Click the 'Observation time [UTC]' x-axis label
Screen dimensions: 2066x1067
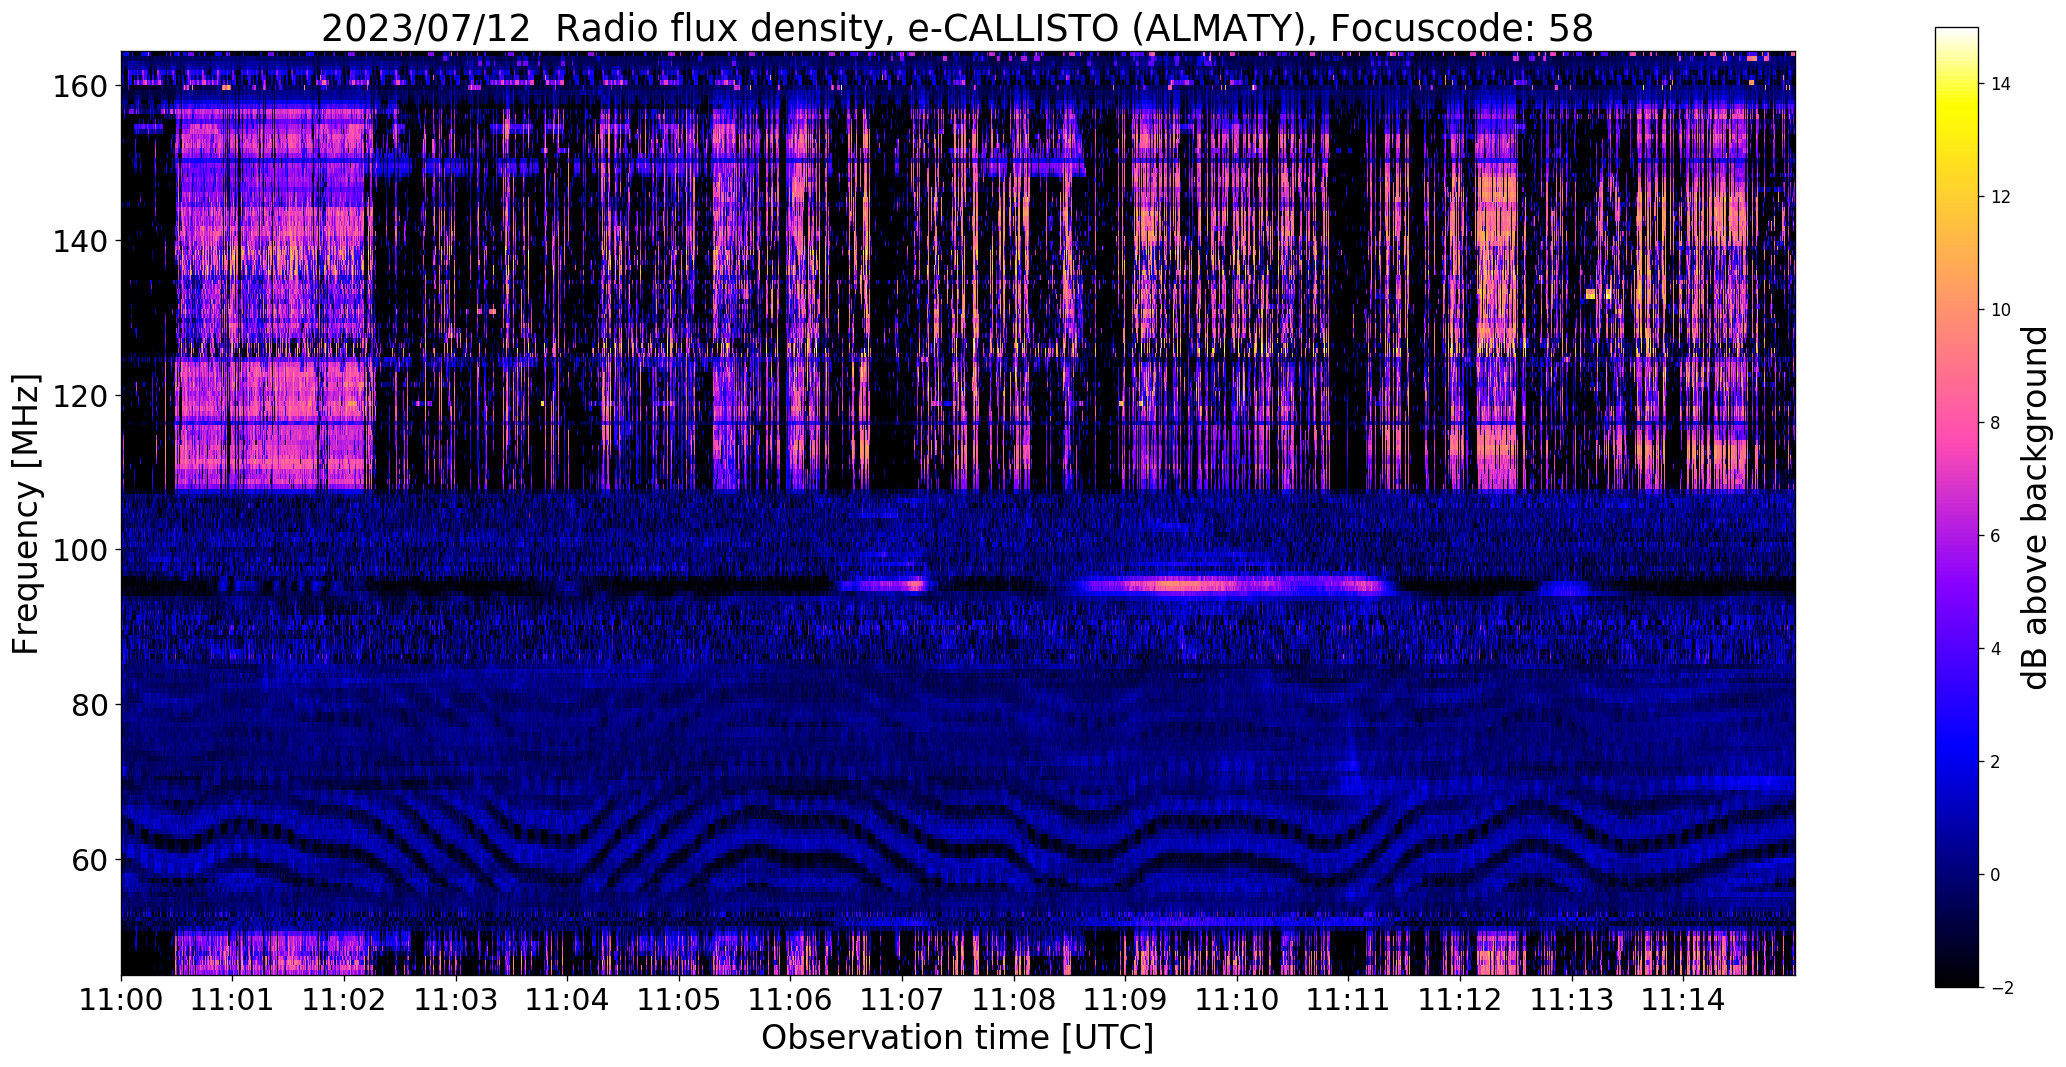(957, 1037)
